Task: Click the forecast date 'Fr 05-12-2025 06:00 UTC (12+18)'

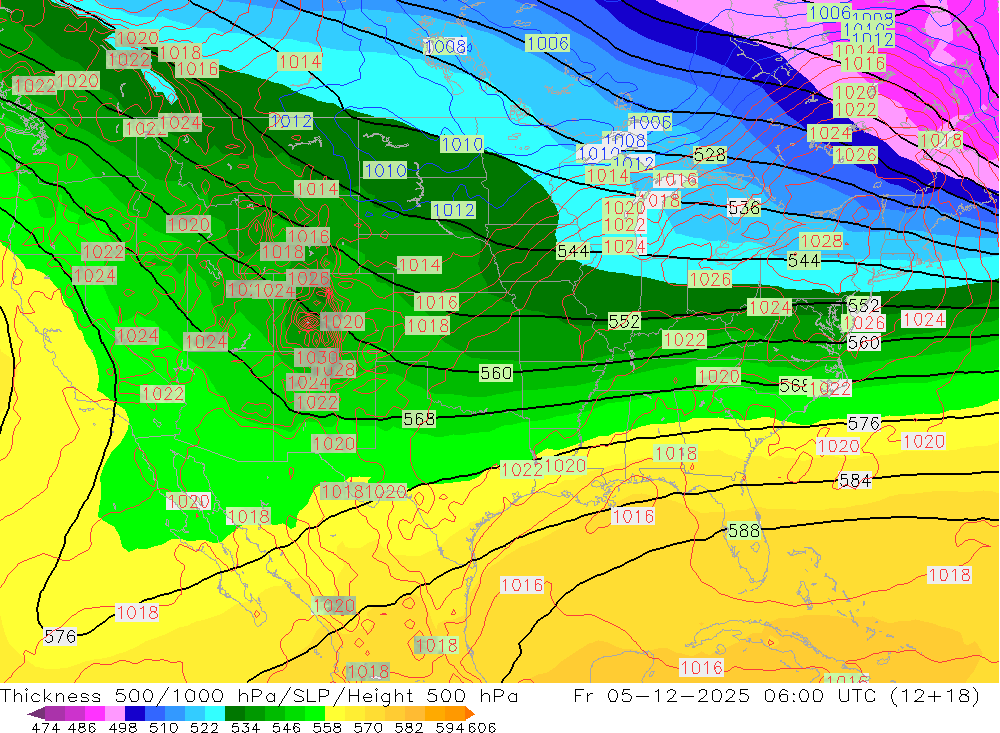Action: click(x=777, y=695)
